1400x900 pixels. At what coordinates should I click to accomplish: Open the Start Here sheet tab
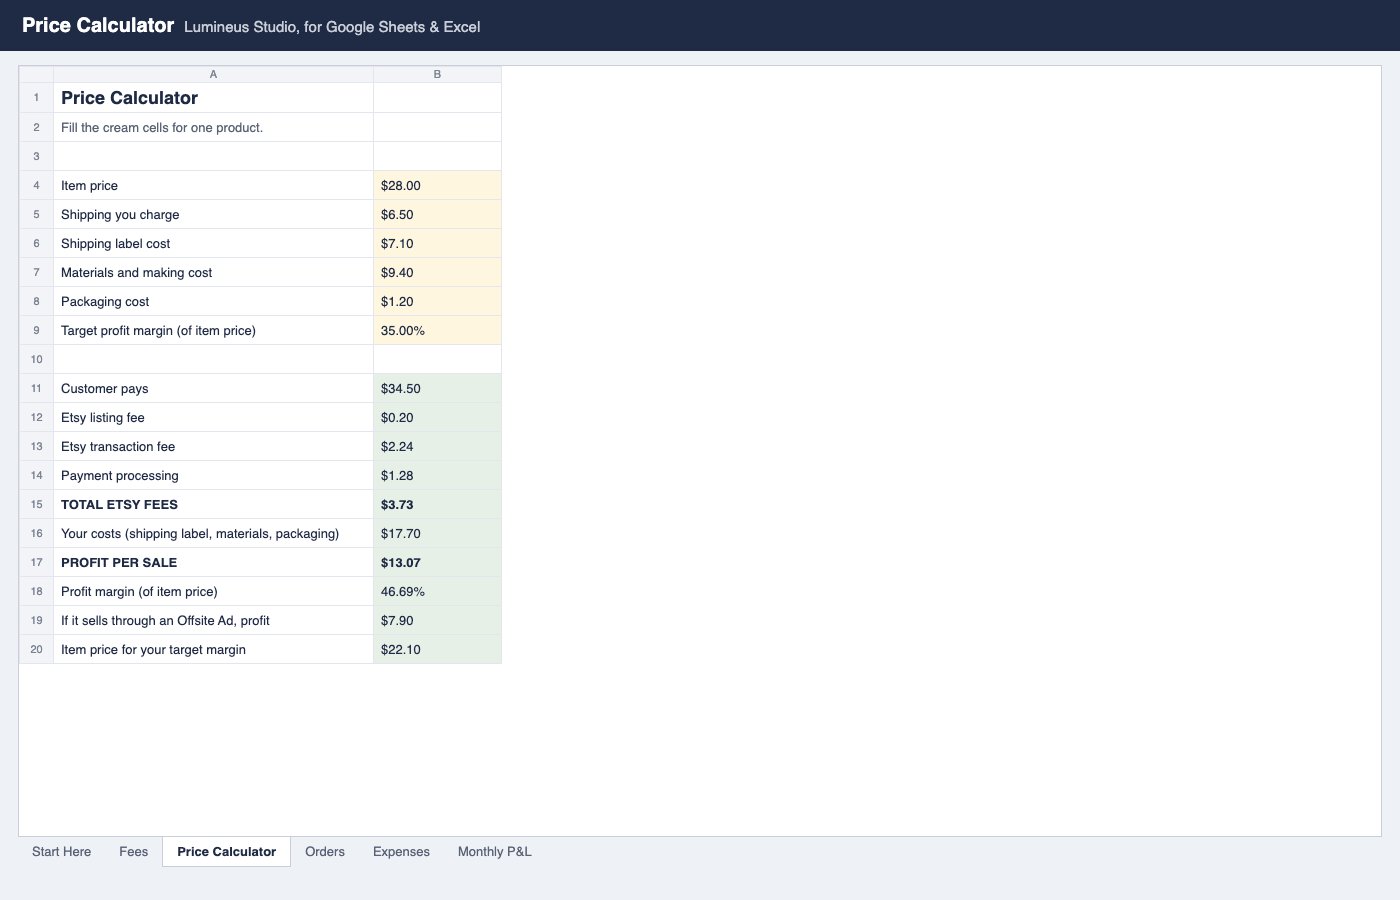[x=61, y=852]
